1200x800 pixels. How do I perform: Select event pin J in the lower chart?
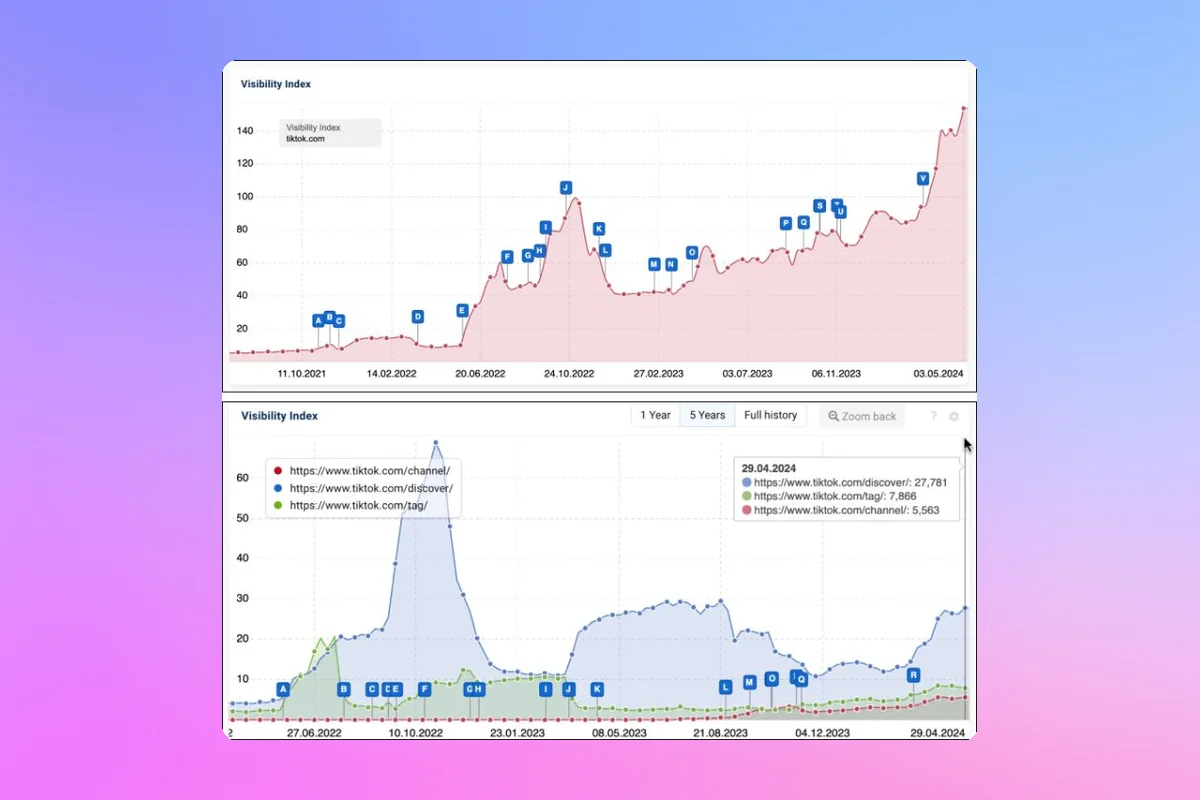[569, 689]
